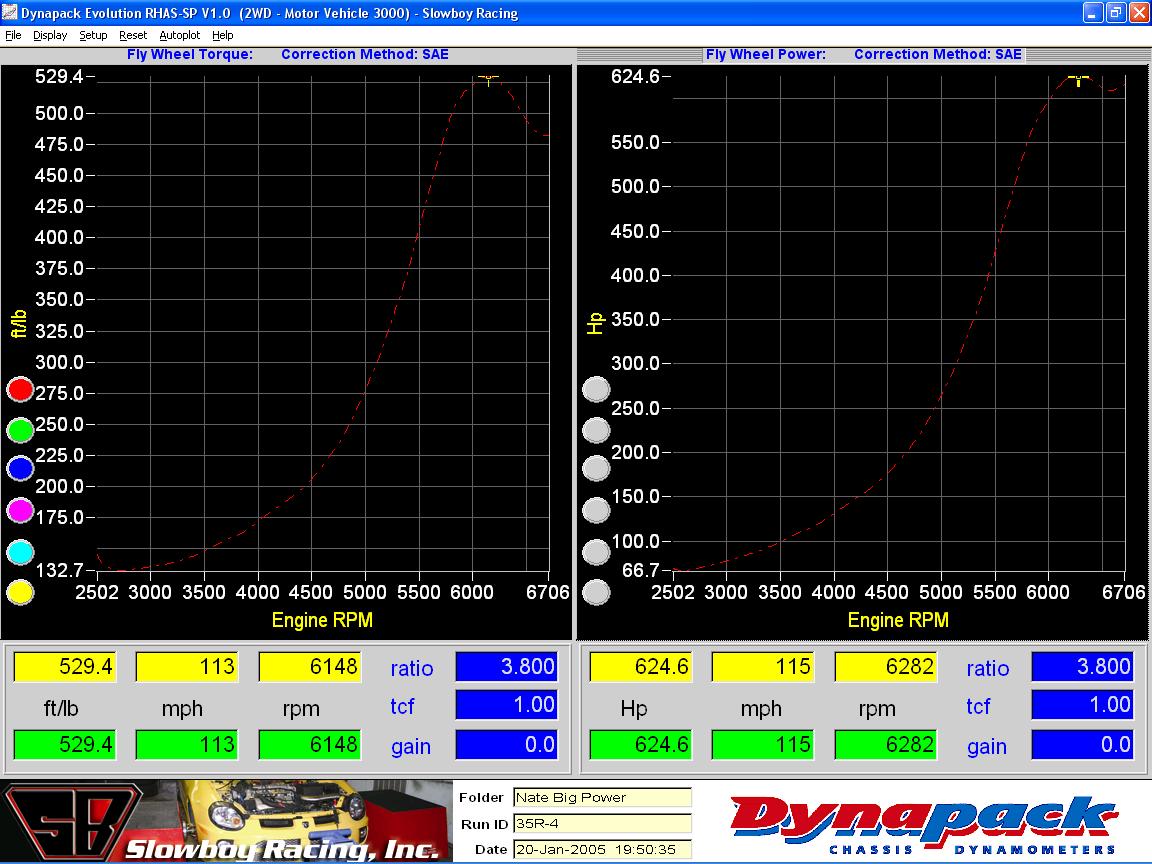Screen dimensions: 1152x864
Task: Click the peak power cursor marker
Action: (1078, 79)
